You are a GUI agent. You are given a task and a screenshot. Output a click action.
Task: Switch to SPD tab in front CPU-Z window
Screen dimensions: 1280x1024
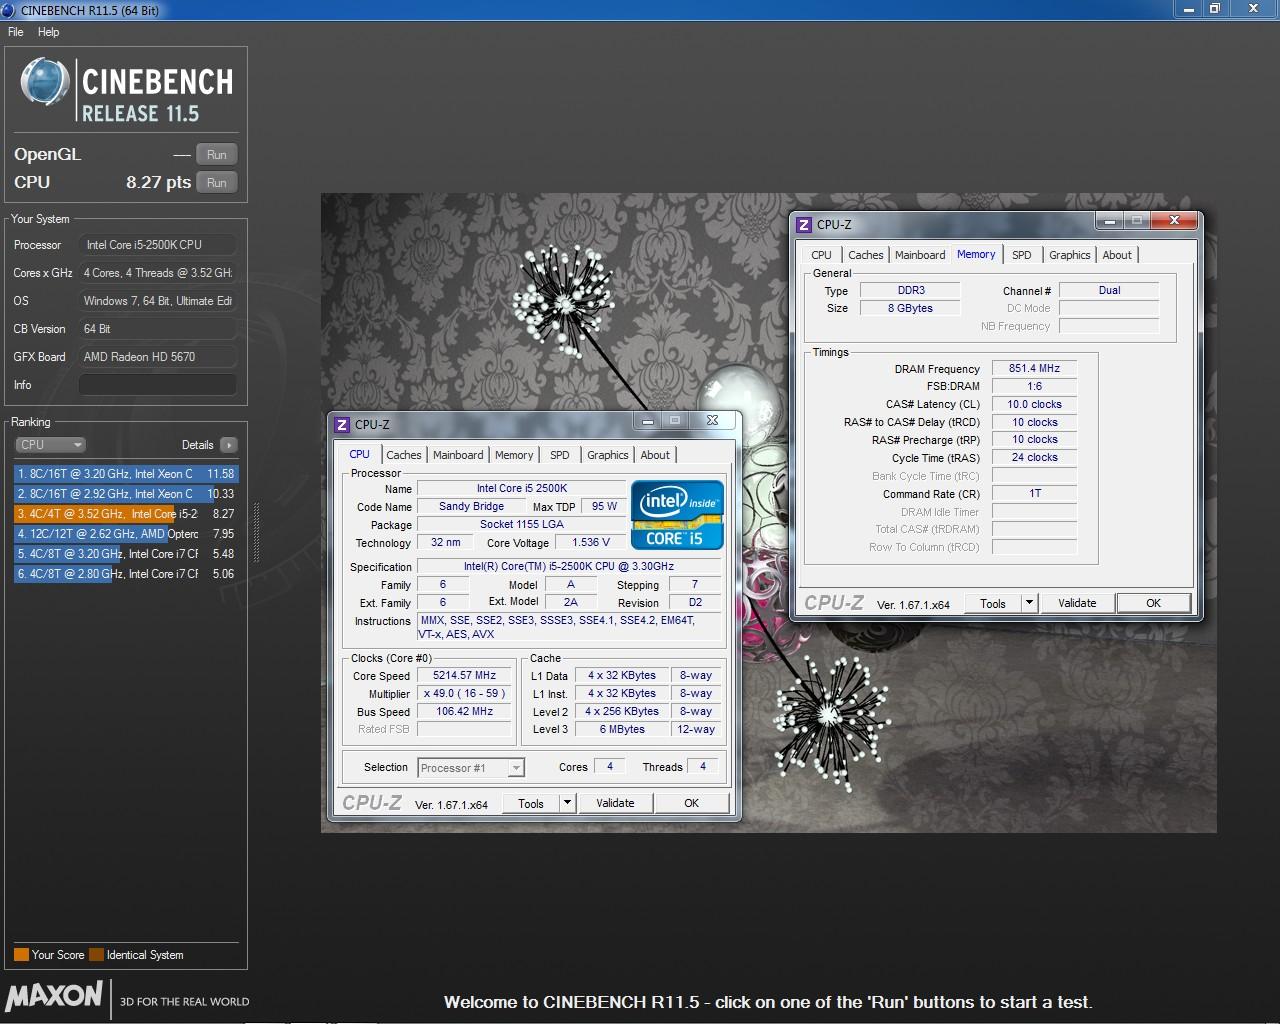point(560,455)
